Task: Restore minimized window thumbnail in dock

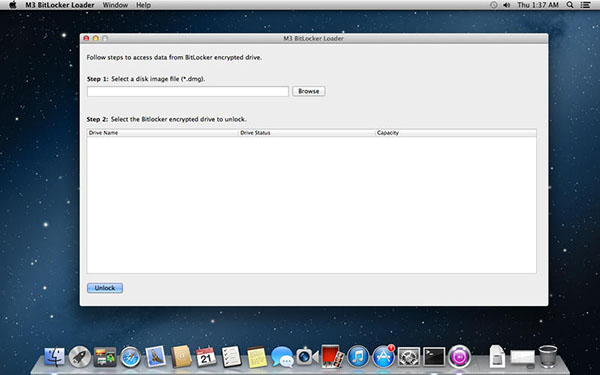Action: tap(523, 359)
